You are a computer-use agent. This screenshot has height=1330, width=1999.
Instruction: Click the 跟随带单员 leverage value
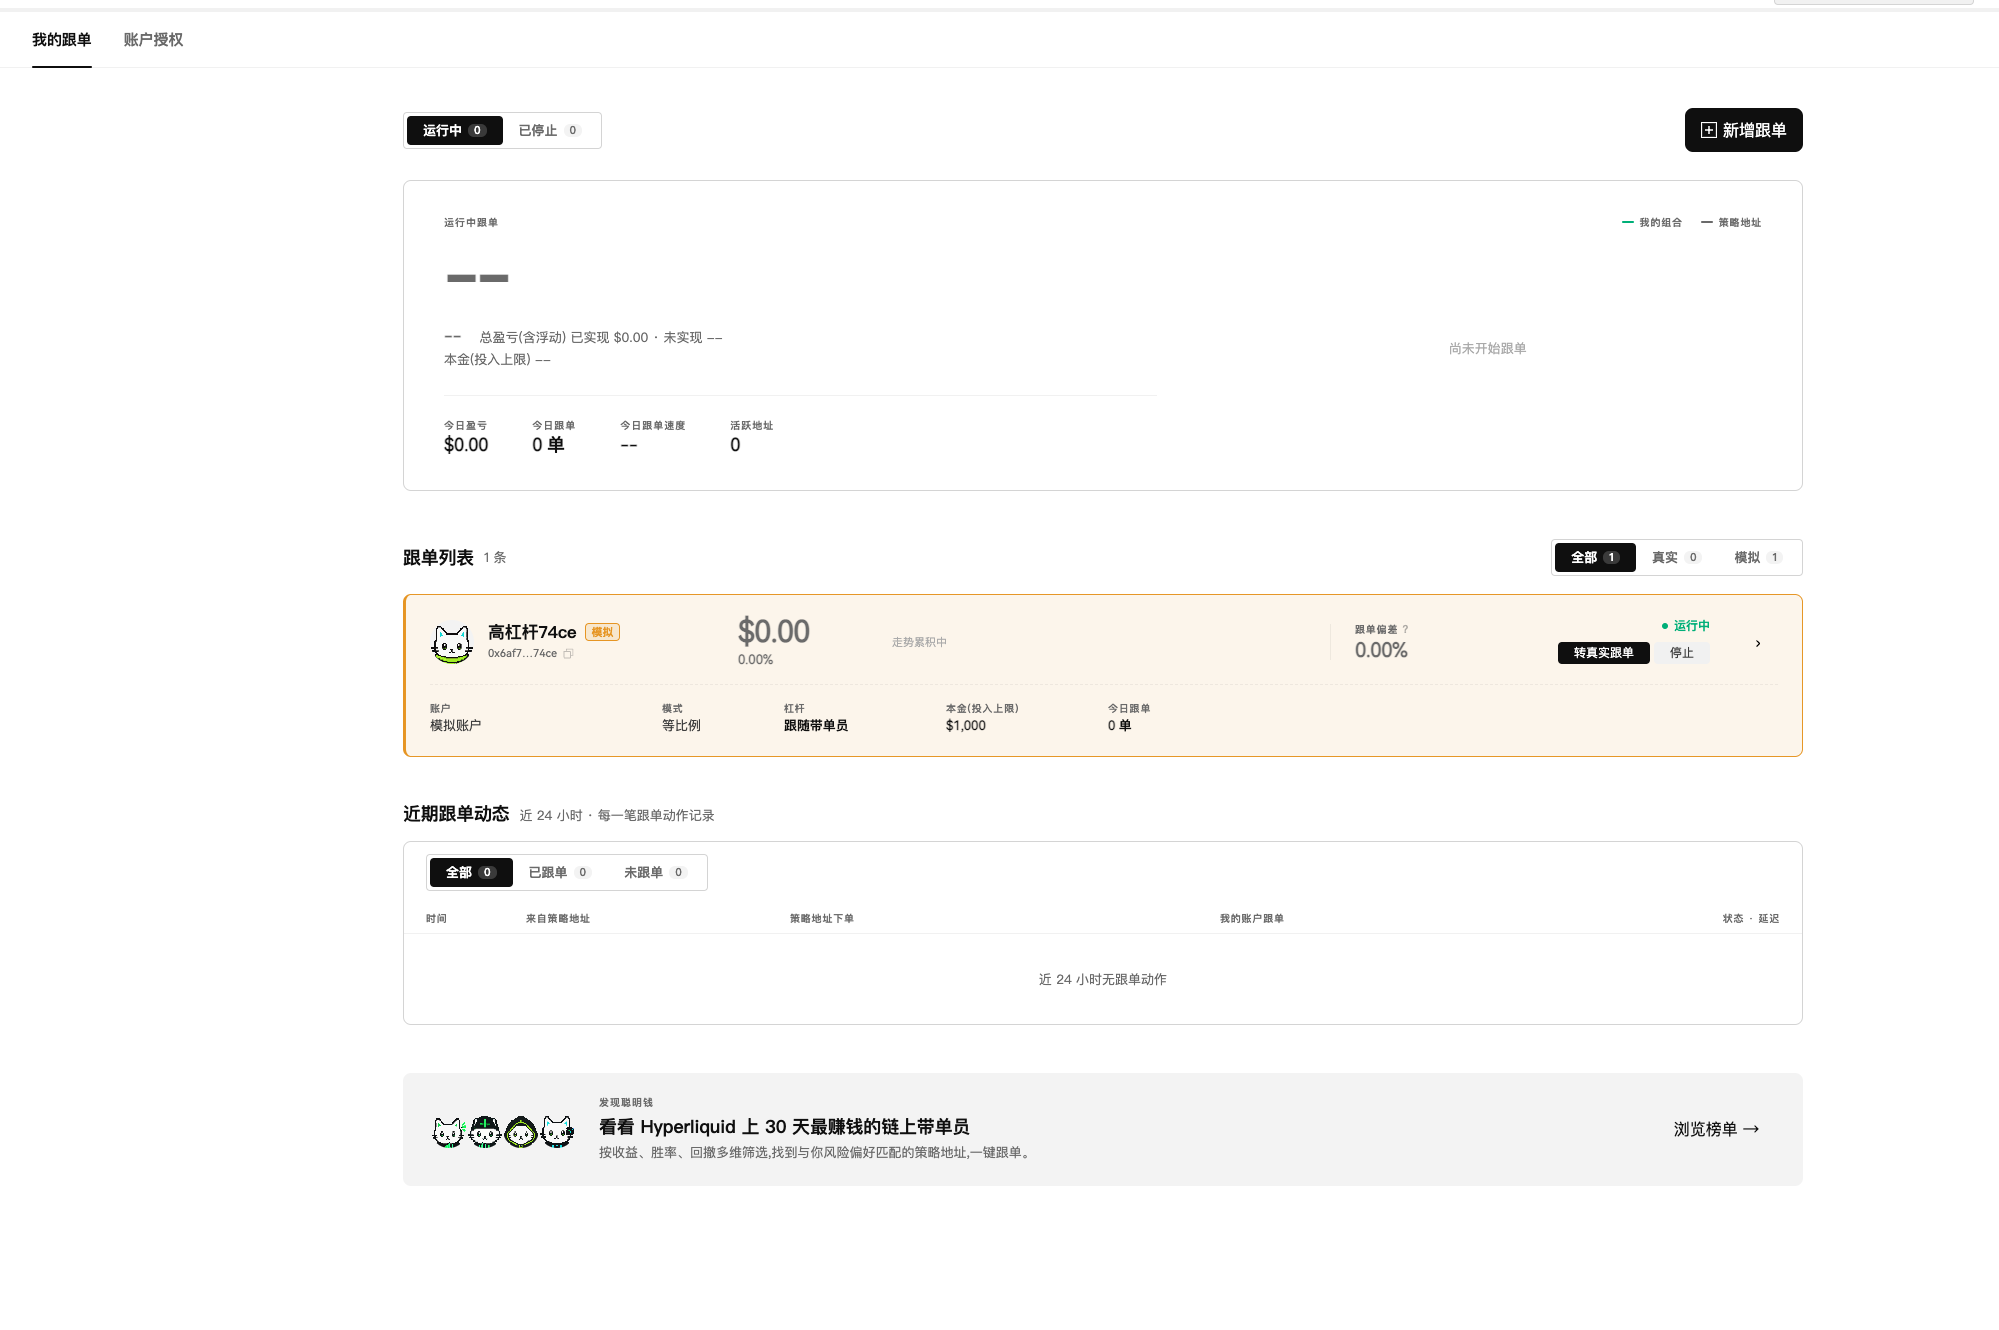[x=816, y=726]
